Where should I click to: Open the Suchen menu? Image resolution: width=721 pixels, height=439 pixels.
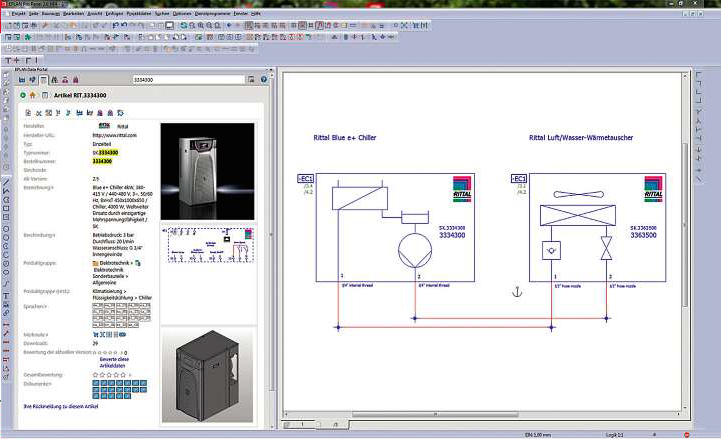tap(162, 14)
